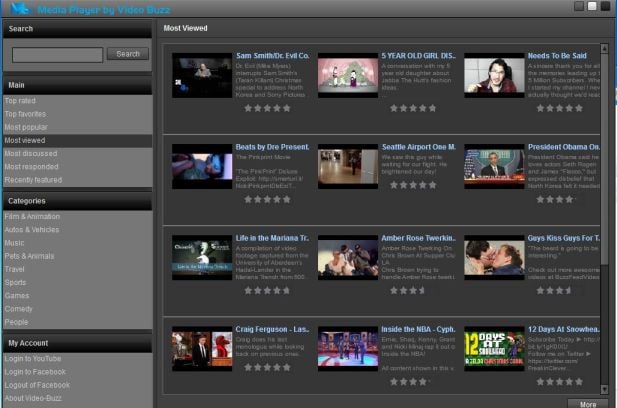This screenshot has width=617, height=408.
Task: Click the Needs To Be Said title link
Action: (x=557, y=56)
